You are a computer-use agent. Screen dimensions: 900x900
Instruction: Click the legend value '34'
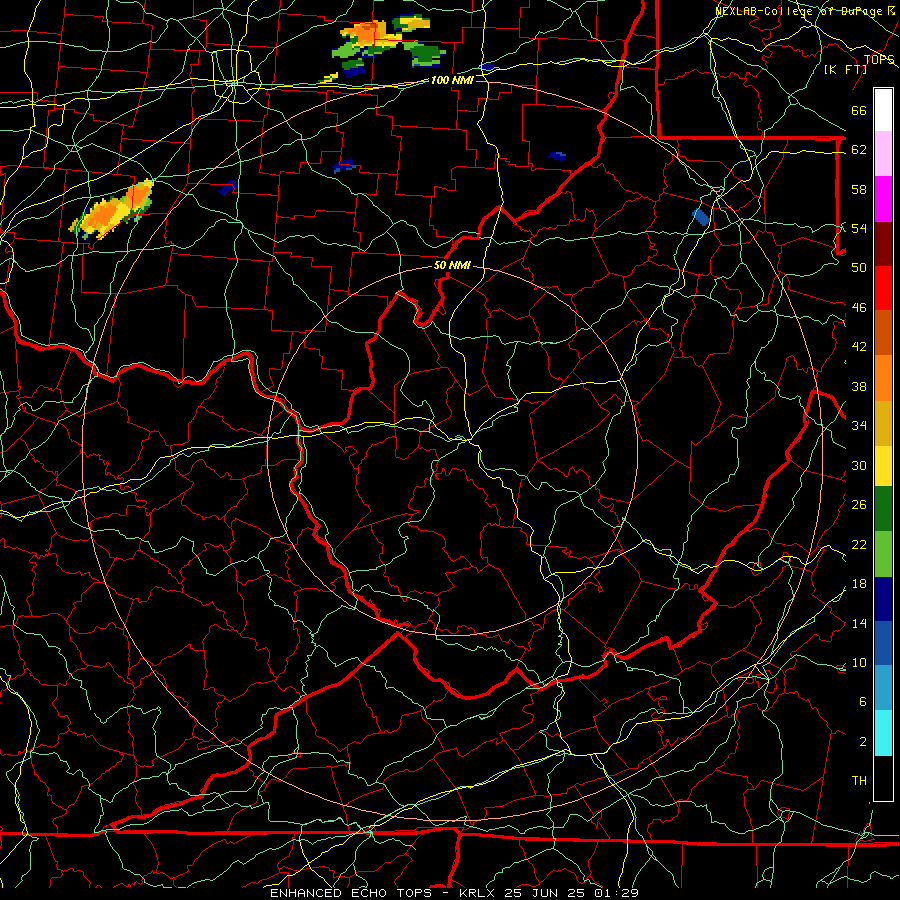point(859,425)
